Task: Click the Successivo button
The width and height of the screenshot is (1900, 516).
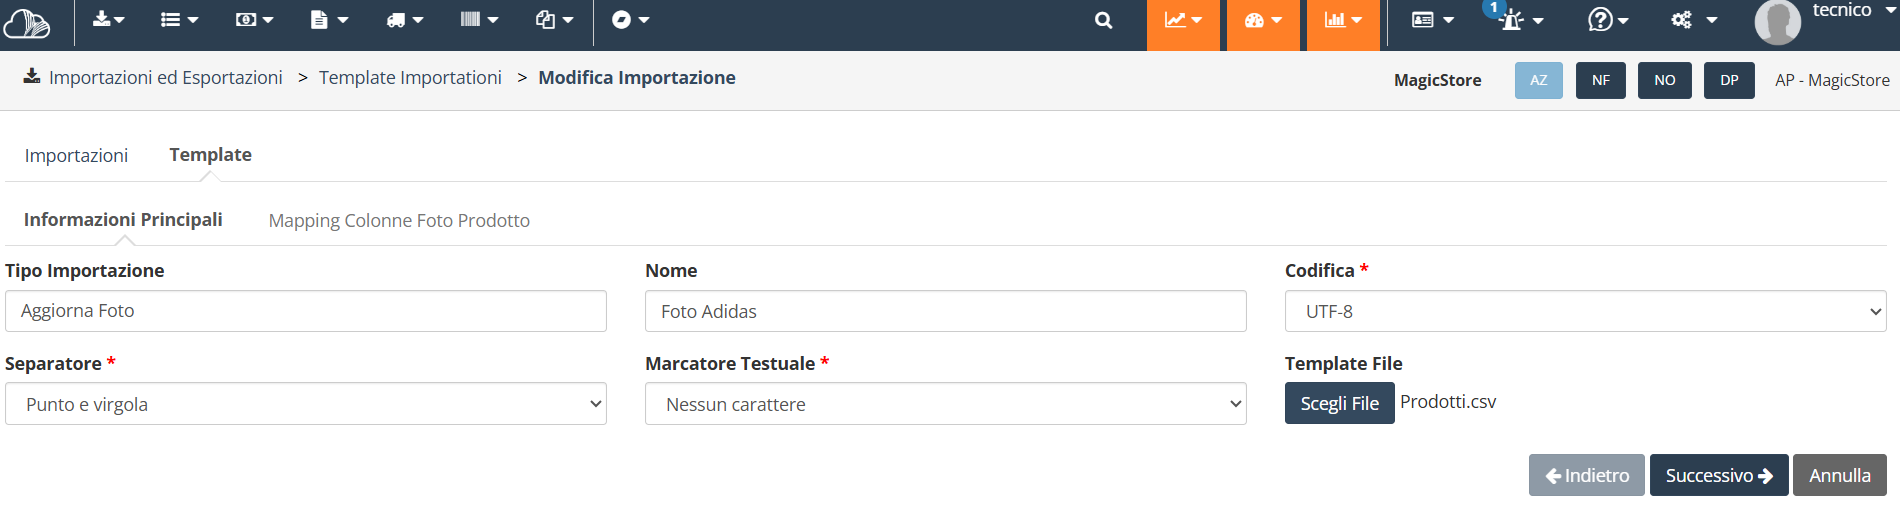Action: (1718, 475)
